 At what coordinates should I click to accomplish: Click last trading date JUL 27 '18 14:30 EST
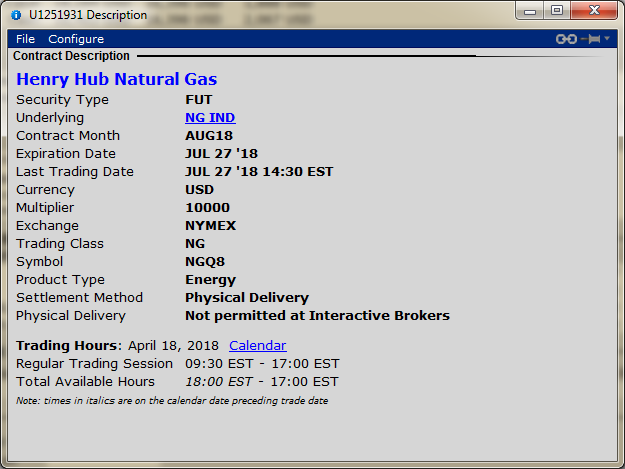coord(259,172)
